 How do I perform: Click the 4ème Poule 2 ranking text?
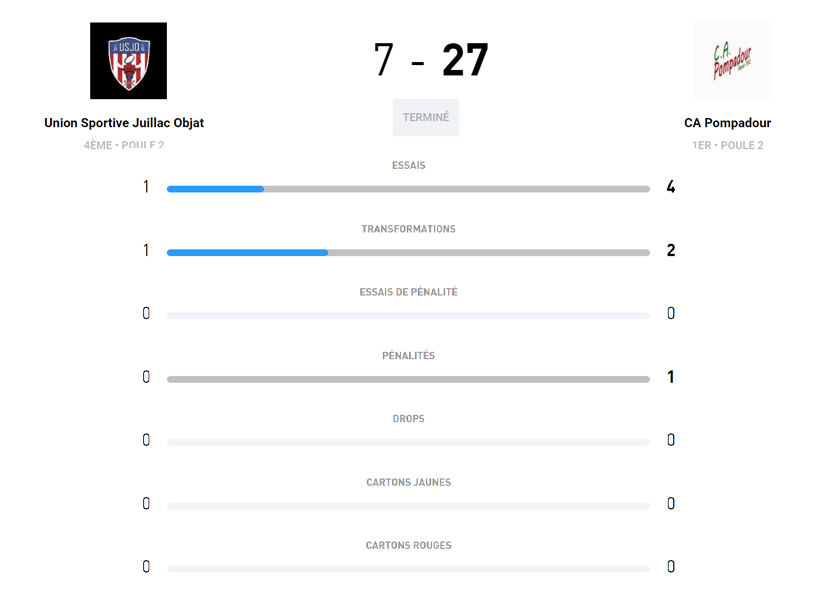(x=124, y=145)
